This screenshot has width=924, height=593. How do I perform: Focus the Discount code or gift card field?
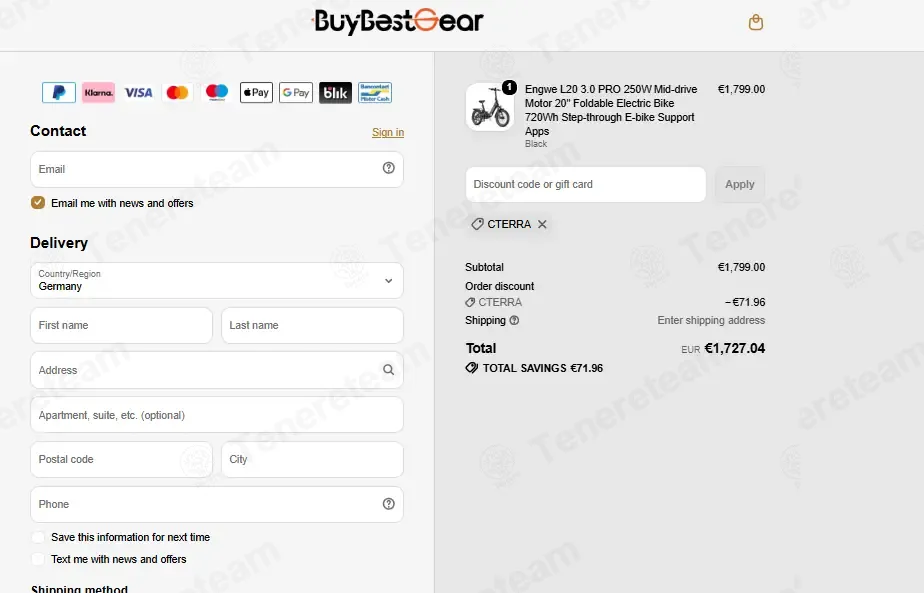pos(586,185)
